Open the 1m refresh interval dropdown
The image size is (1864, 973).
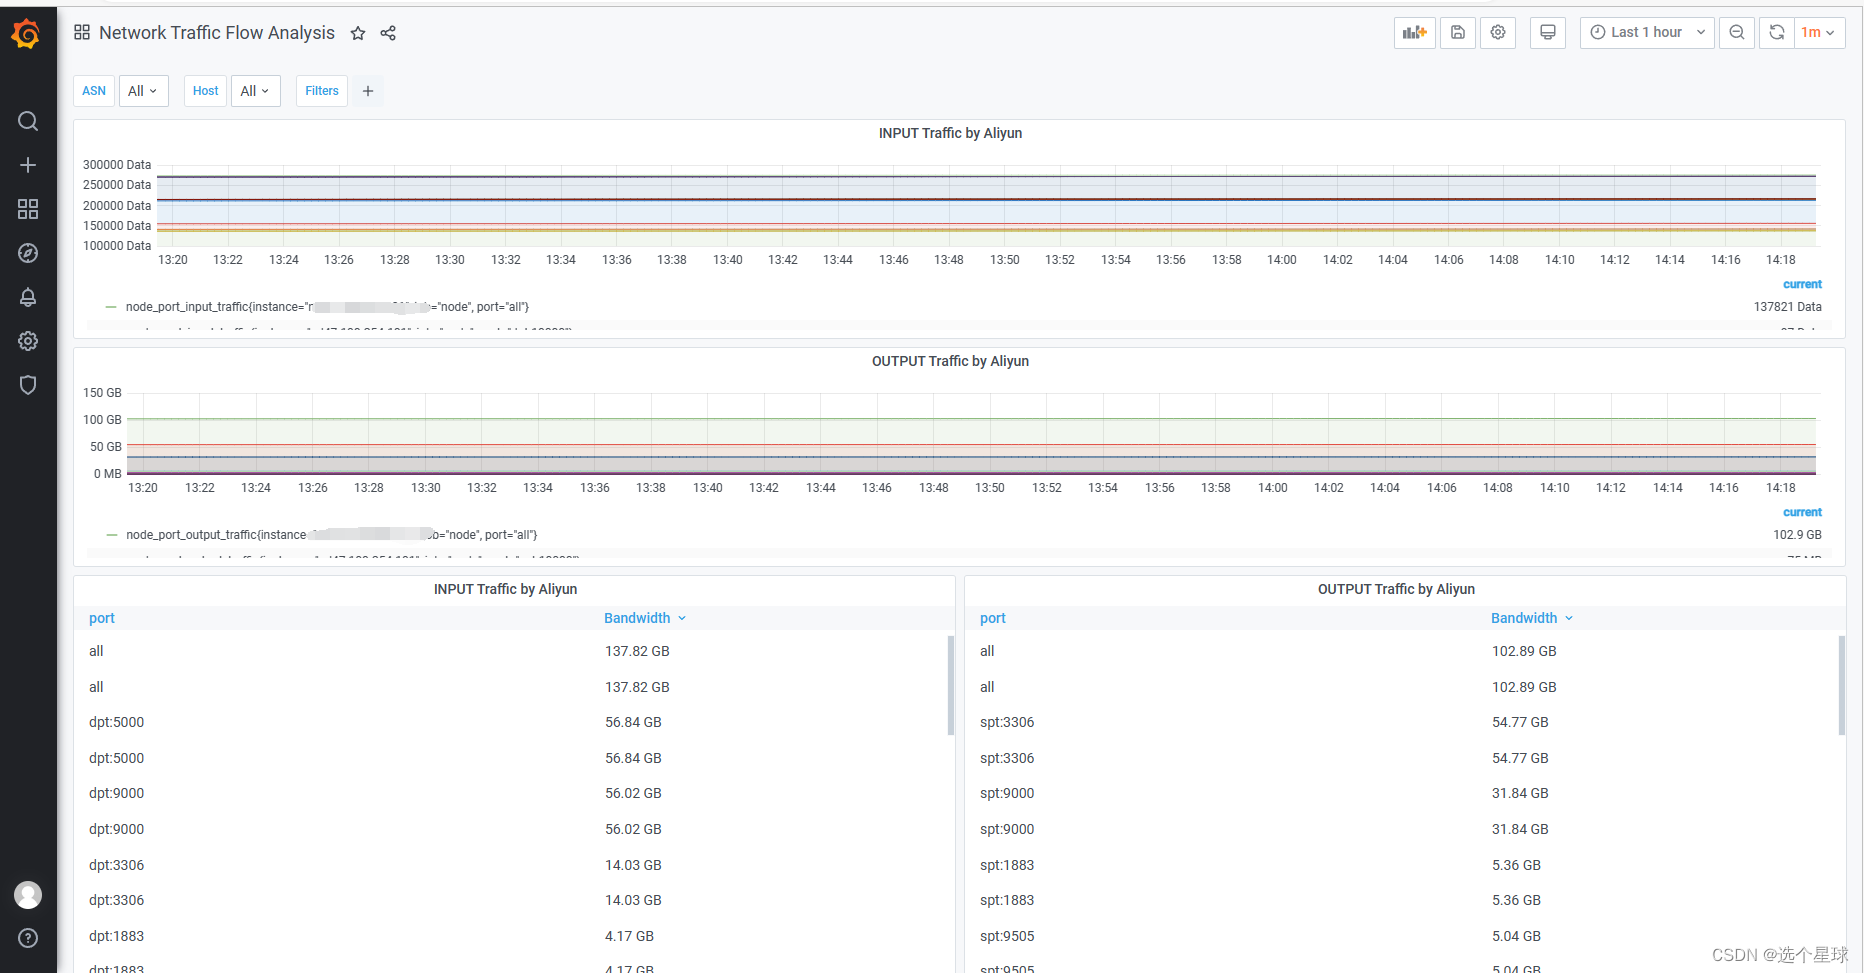(1820, 32)
